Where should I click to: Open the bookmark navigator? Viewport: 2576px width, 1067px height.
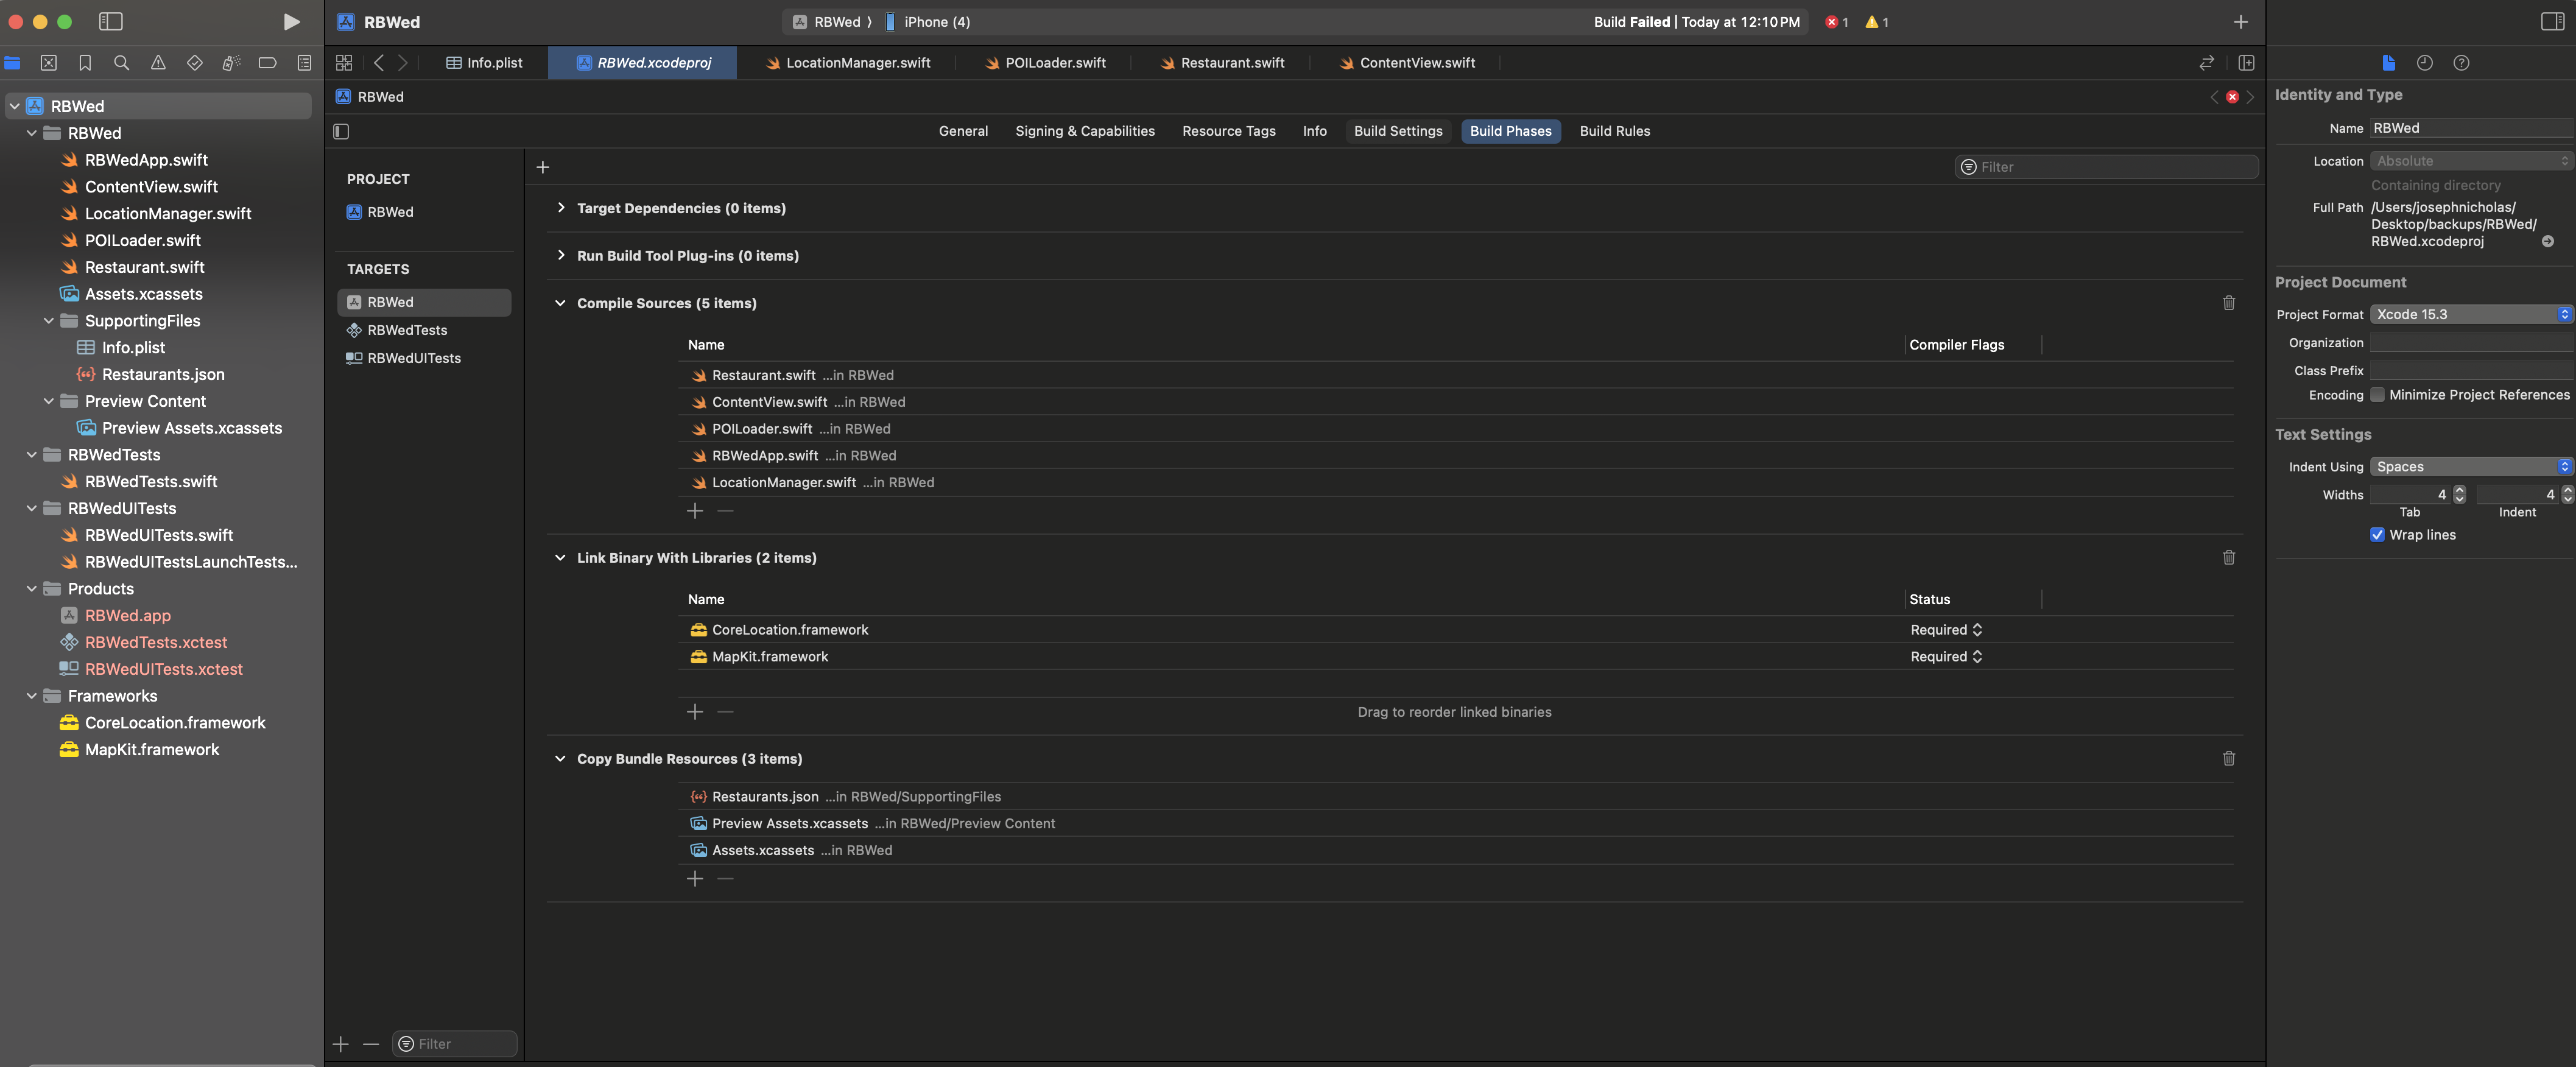[85, 63]
